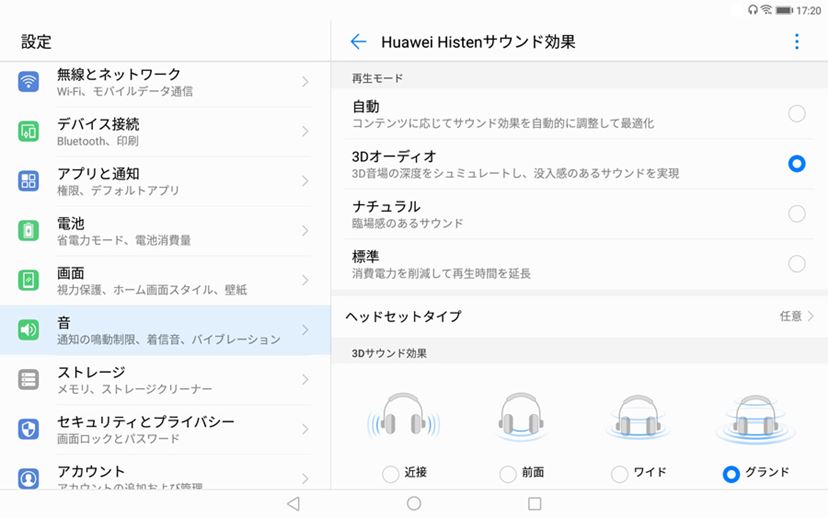This screenshot has height=518, width=828.
Task: Tap the アプリと通知 apps grid icon
Action: click(29, 181)
